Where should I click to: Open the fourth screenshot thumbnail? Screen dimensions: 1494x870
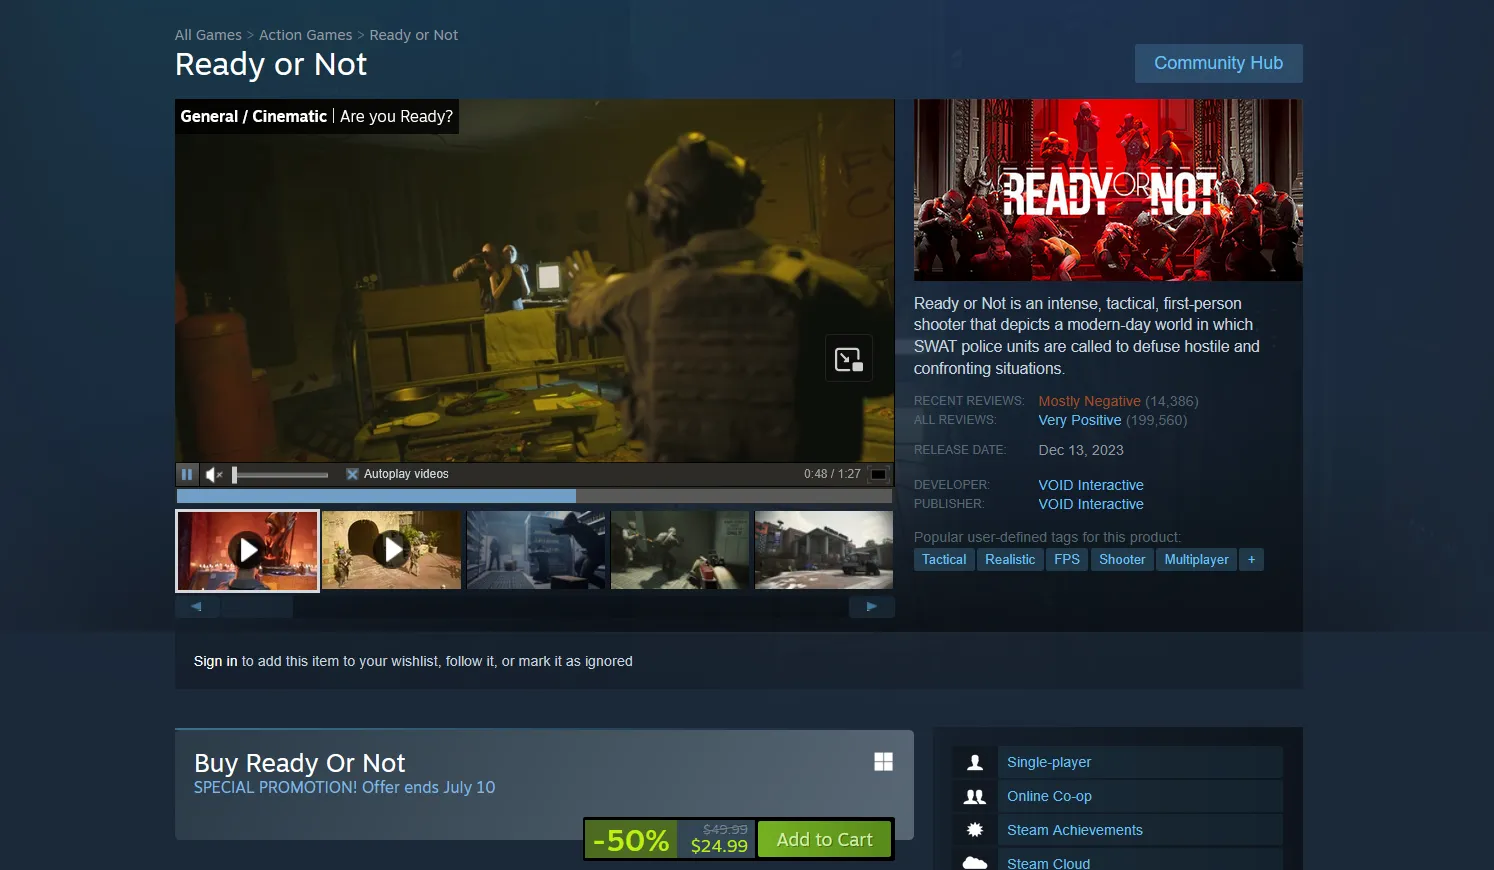click(680, 550)
